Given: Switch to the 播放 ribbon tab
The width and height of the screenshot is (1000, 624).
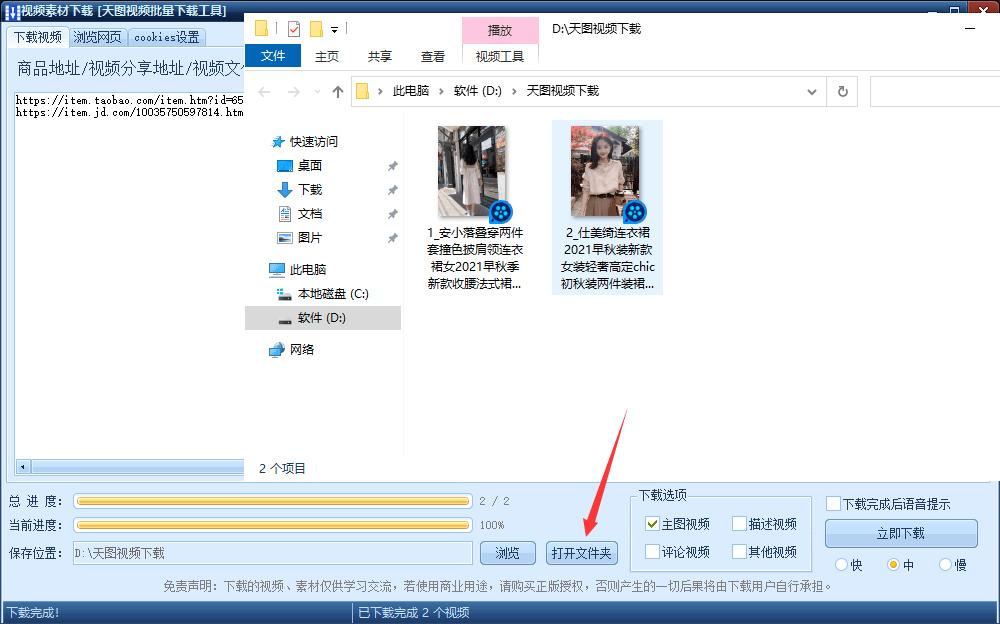Looking at the screenshot, I should point(499,31).
